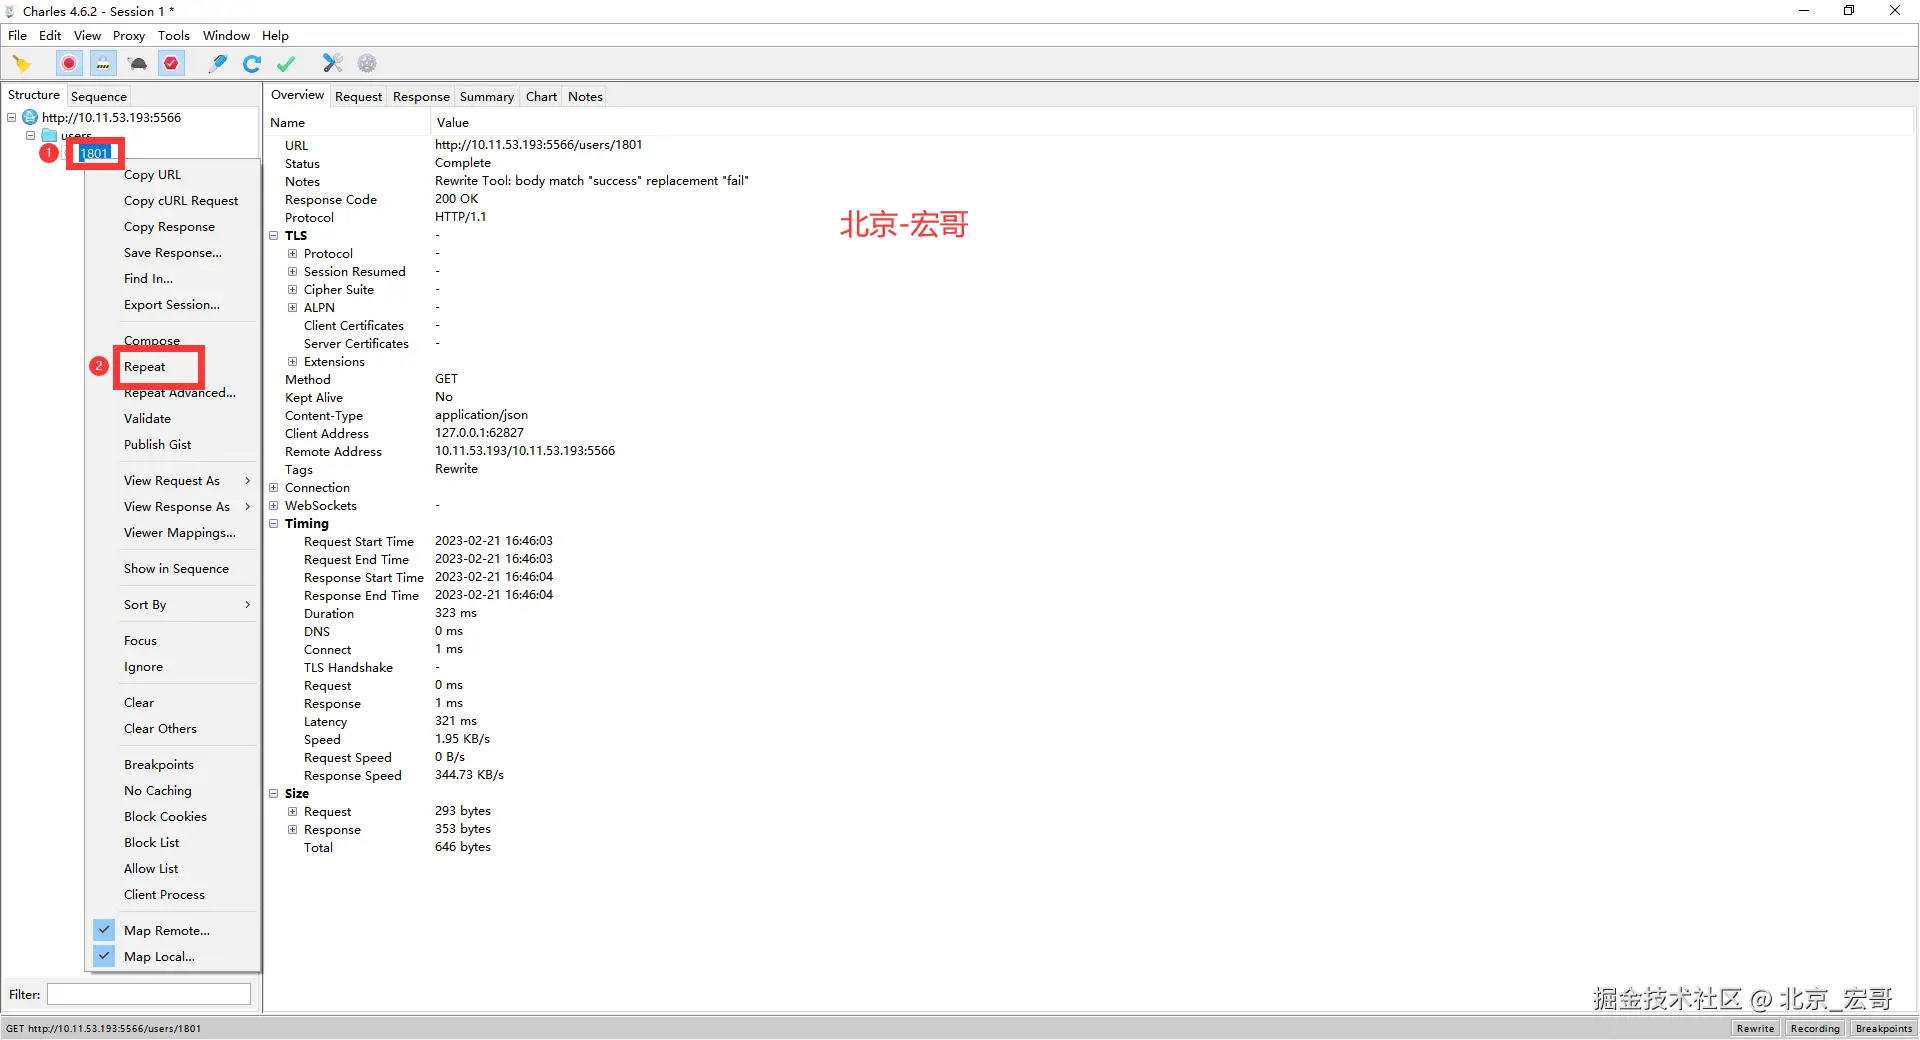Collapse the TLS section
The image size is (1920, 1040).
[274, 236]
